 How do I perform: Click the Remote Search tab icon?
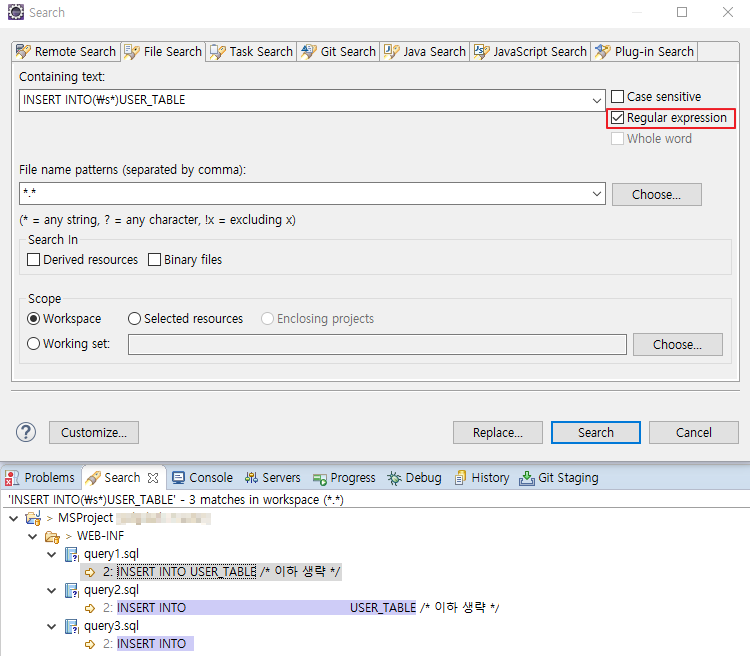click(x=23, y=51)
